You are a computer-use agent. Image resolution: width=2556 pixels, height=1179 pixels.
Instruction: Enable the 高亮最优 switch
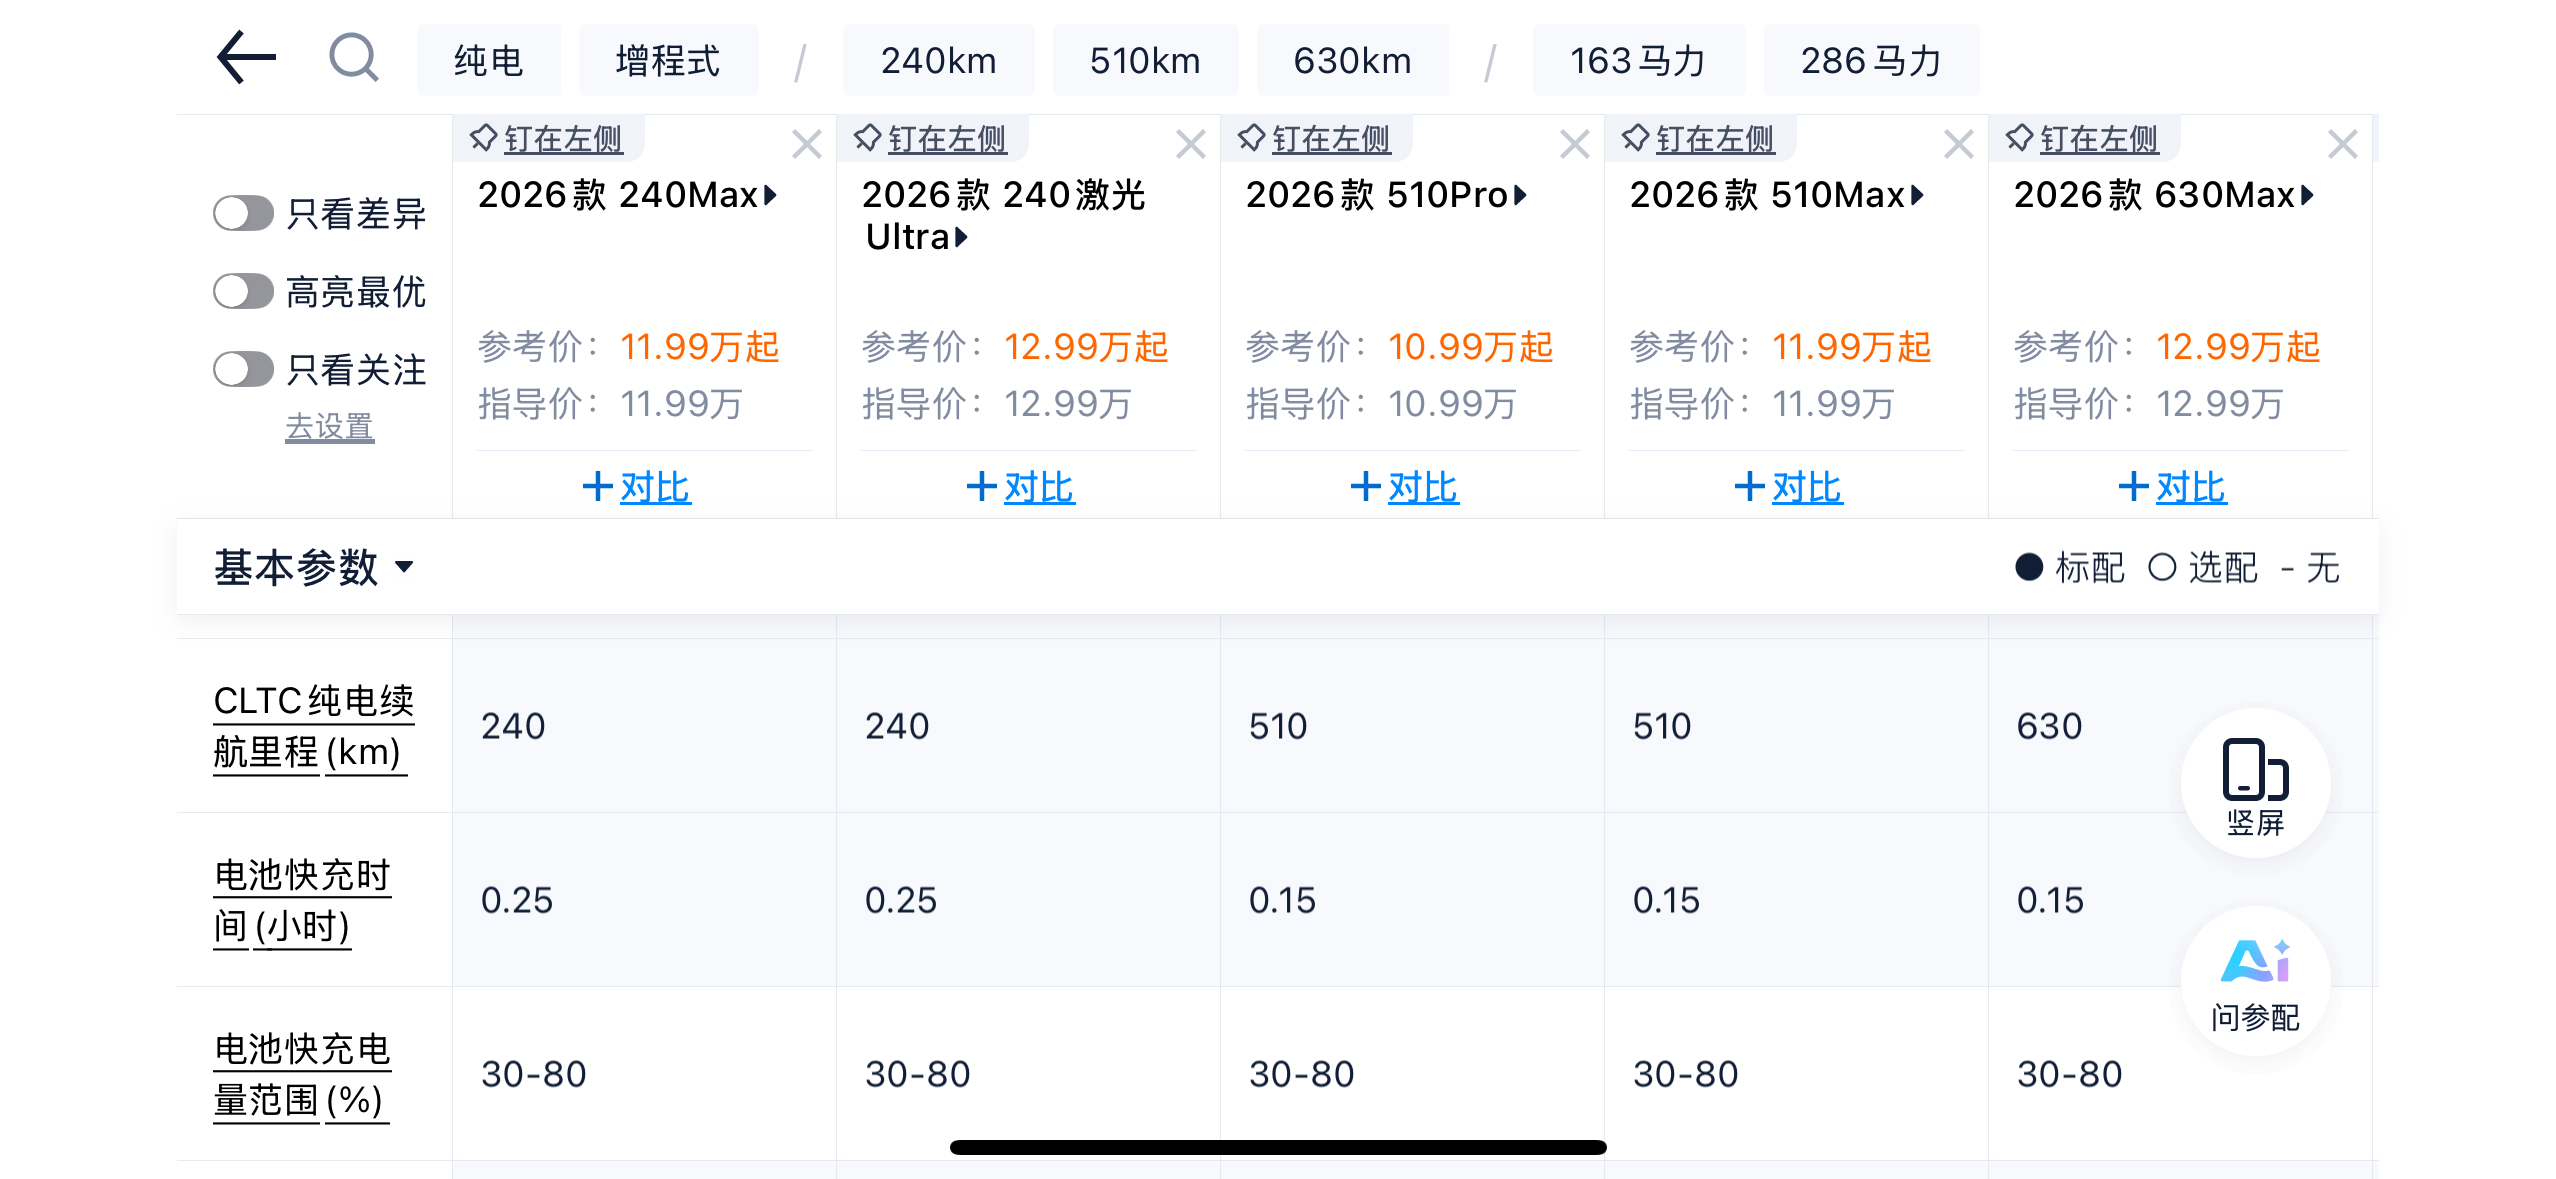click(x=243, y=292)
